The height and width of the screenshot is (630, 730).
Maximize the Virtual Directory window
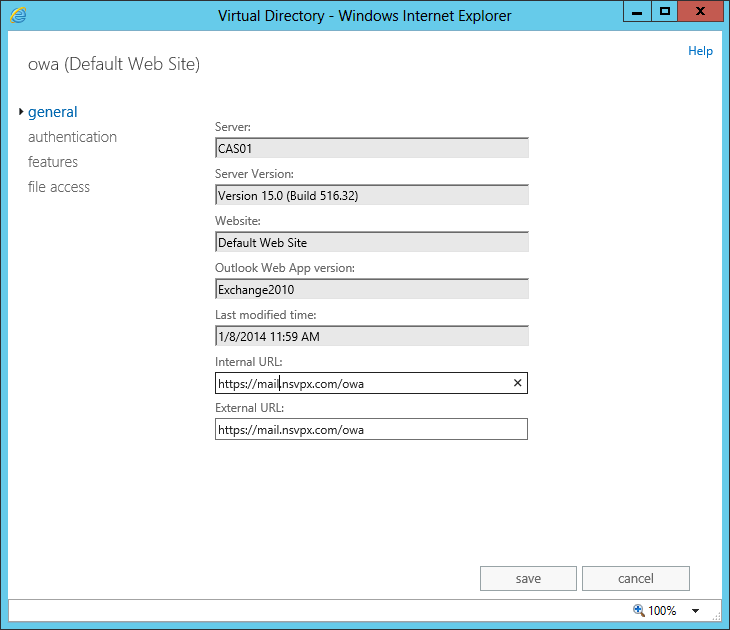pyautogui.click(x=664, y=12)
